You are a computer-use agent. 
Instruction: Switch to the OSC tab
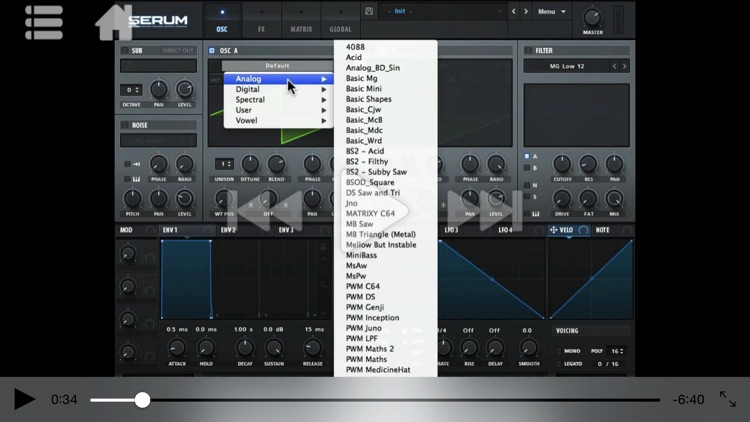(x=222, y=20)
